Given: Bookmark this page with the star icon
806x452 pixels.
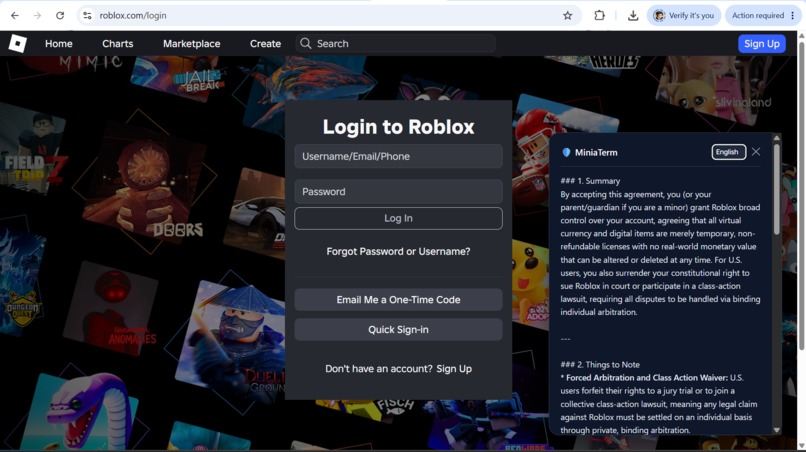Looking at the screenshot, I should pyautogui.click(x=567, y=15).
